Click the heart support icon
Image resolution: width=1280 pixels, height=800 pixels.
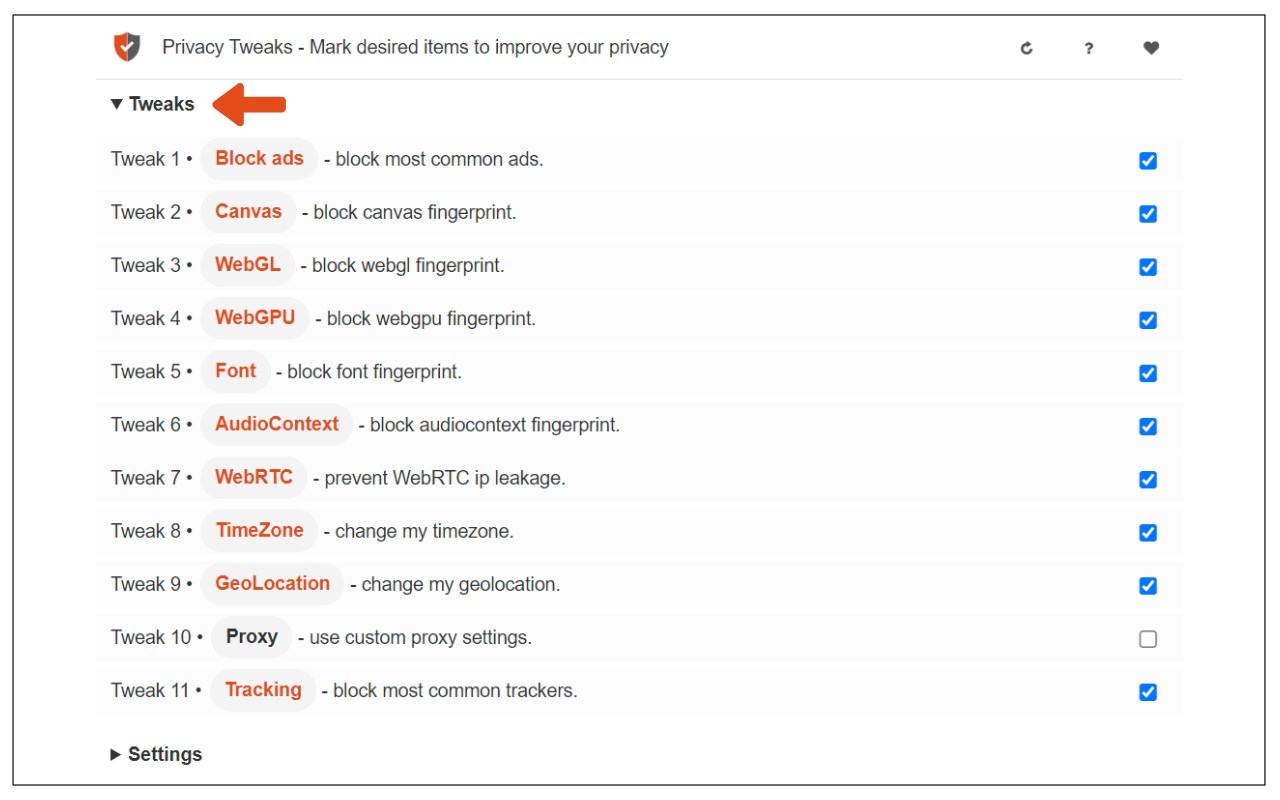coord(1151,48)
